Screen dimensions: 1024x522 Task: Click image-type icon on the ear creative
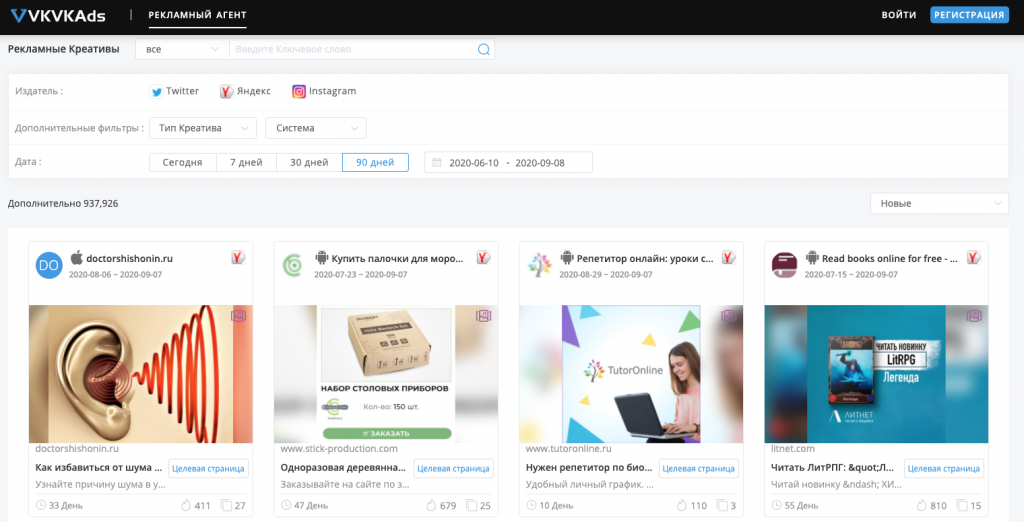(238, 316)
